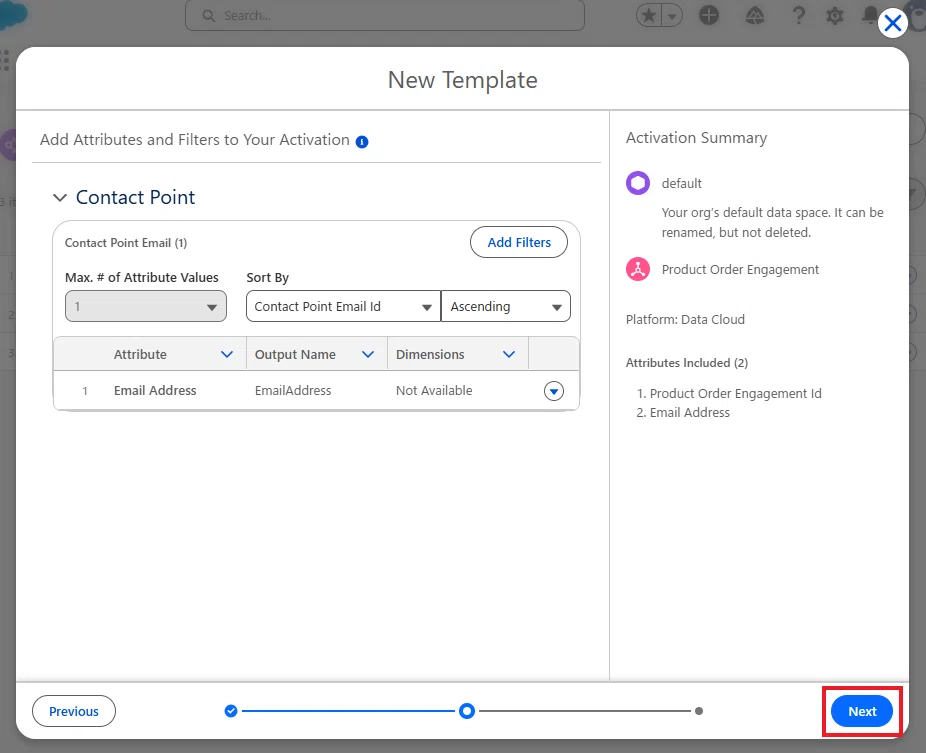Click the completed first step progress marker
Image resolution: width=926 pixels, height=753 pixels.
coord(231,711)
